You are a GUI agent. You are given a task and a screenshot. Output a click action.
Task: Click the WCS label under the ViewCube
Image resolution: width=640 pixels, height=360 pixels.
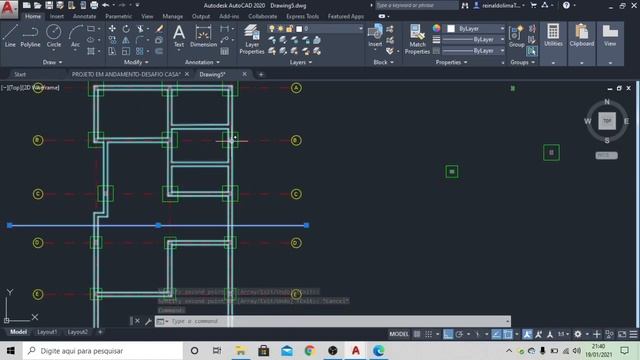click(606, 156)
